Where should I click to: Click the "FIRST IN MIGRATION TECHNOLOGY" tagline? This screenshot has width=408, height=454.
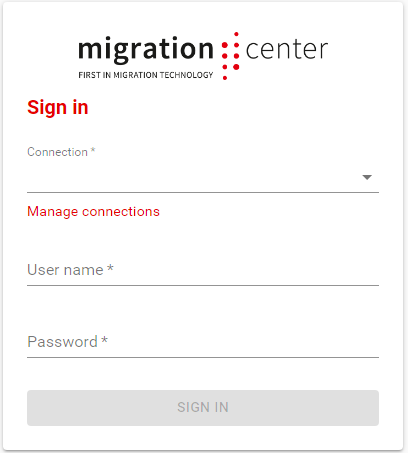click(146, 75)
